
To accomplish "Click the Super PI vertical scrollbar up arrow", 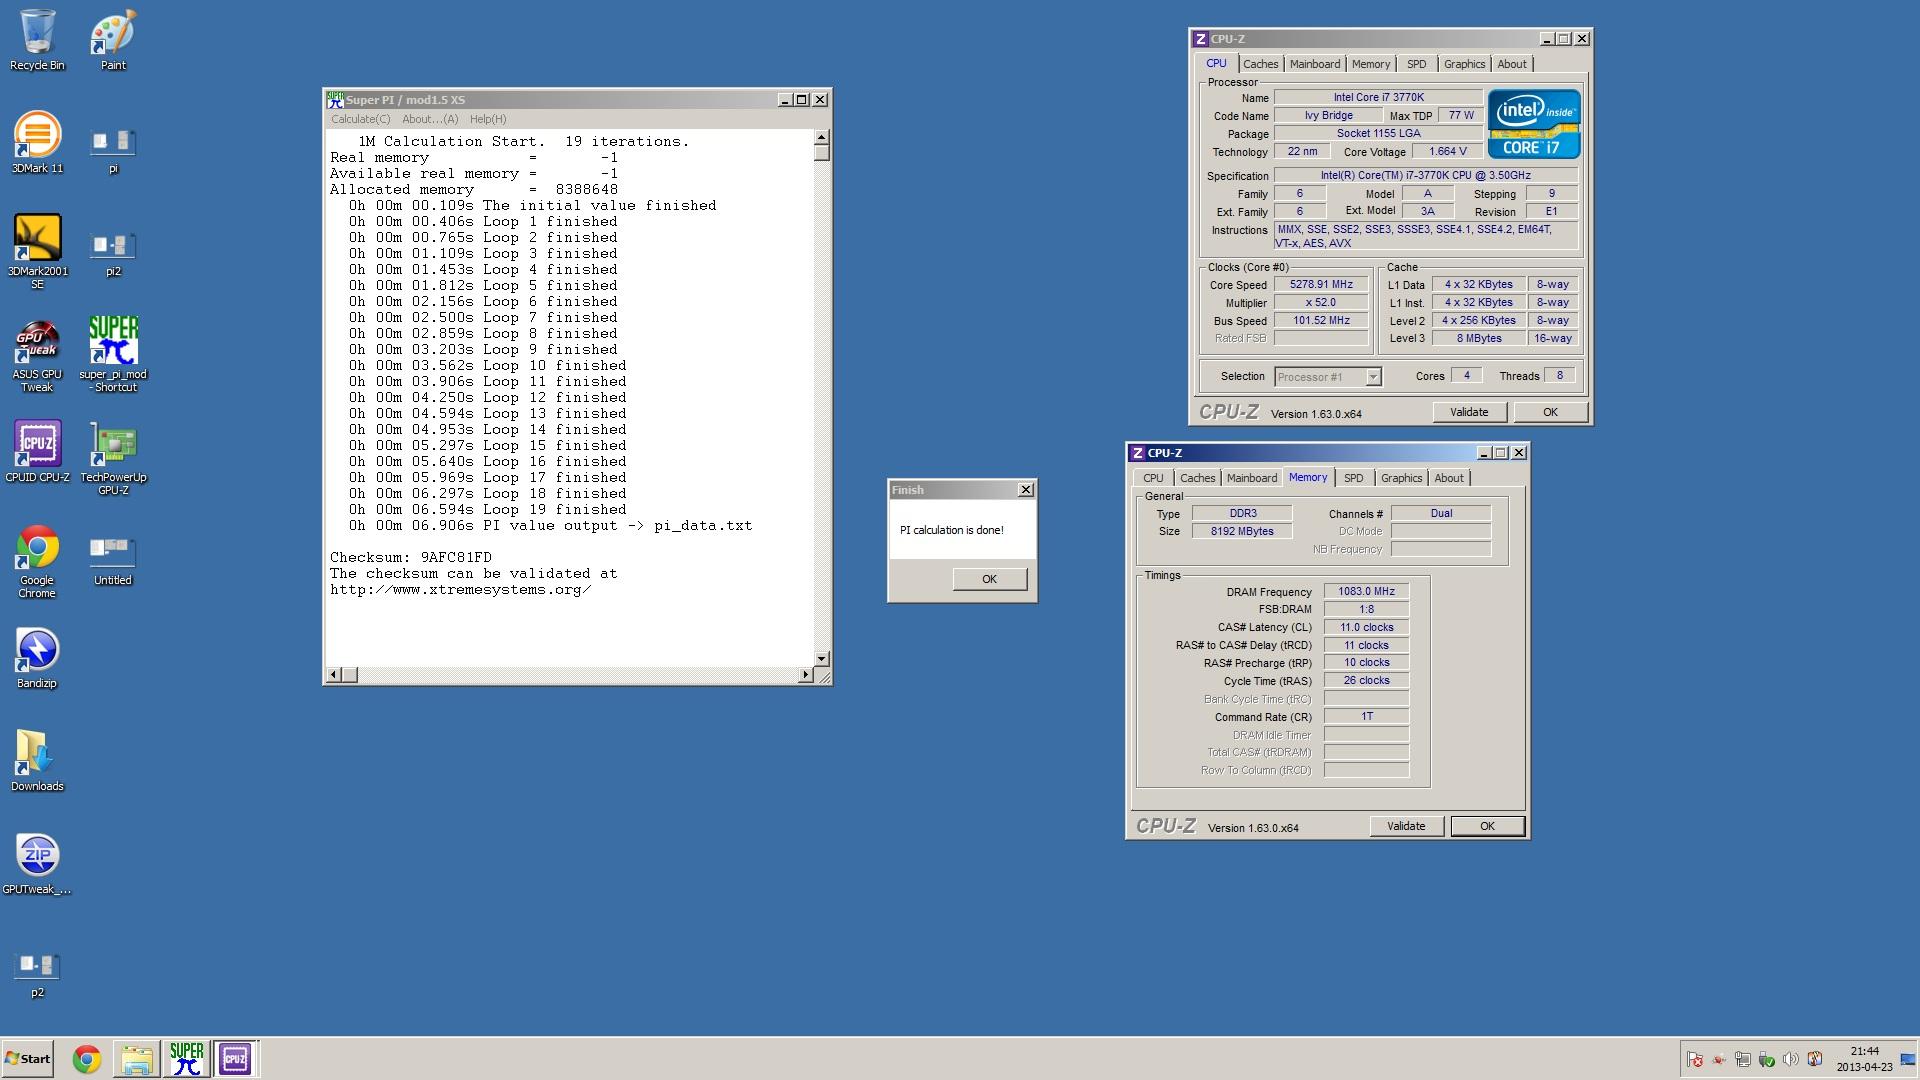I will (822, 137).
